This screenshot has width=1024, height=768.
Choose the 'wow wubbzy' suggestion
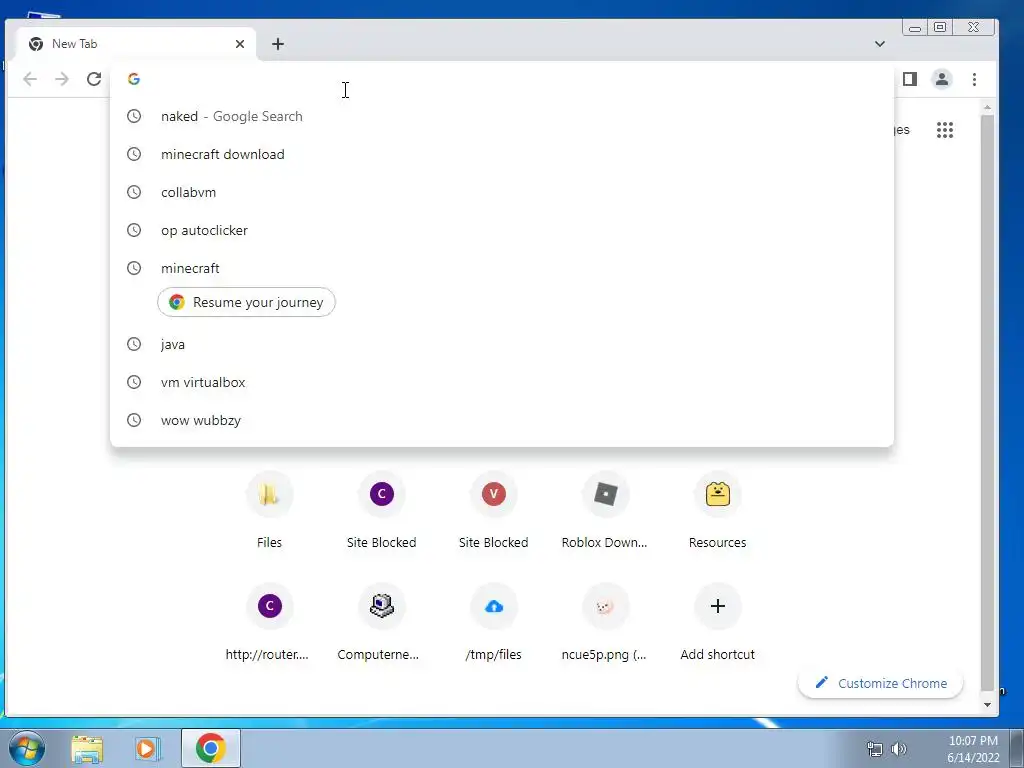click(x=502, y=420)
